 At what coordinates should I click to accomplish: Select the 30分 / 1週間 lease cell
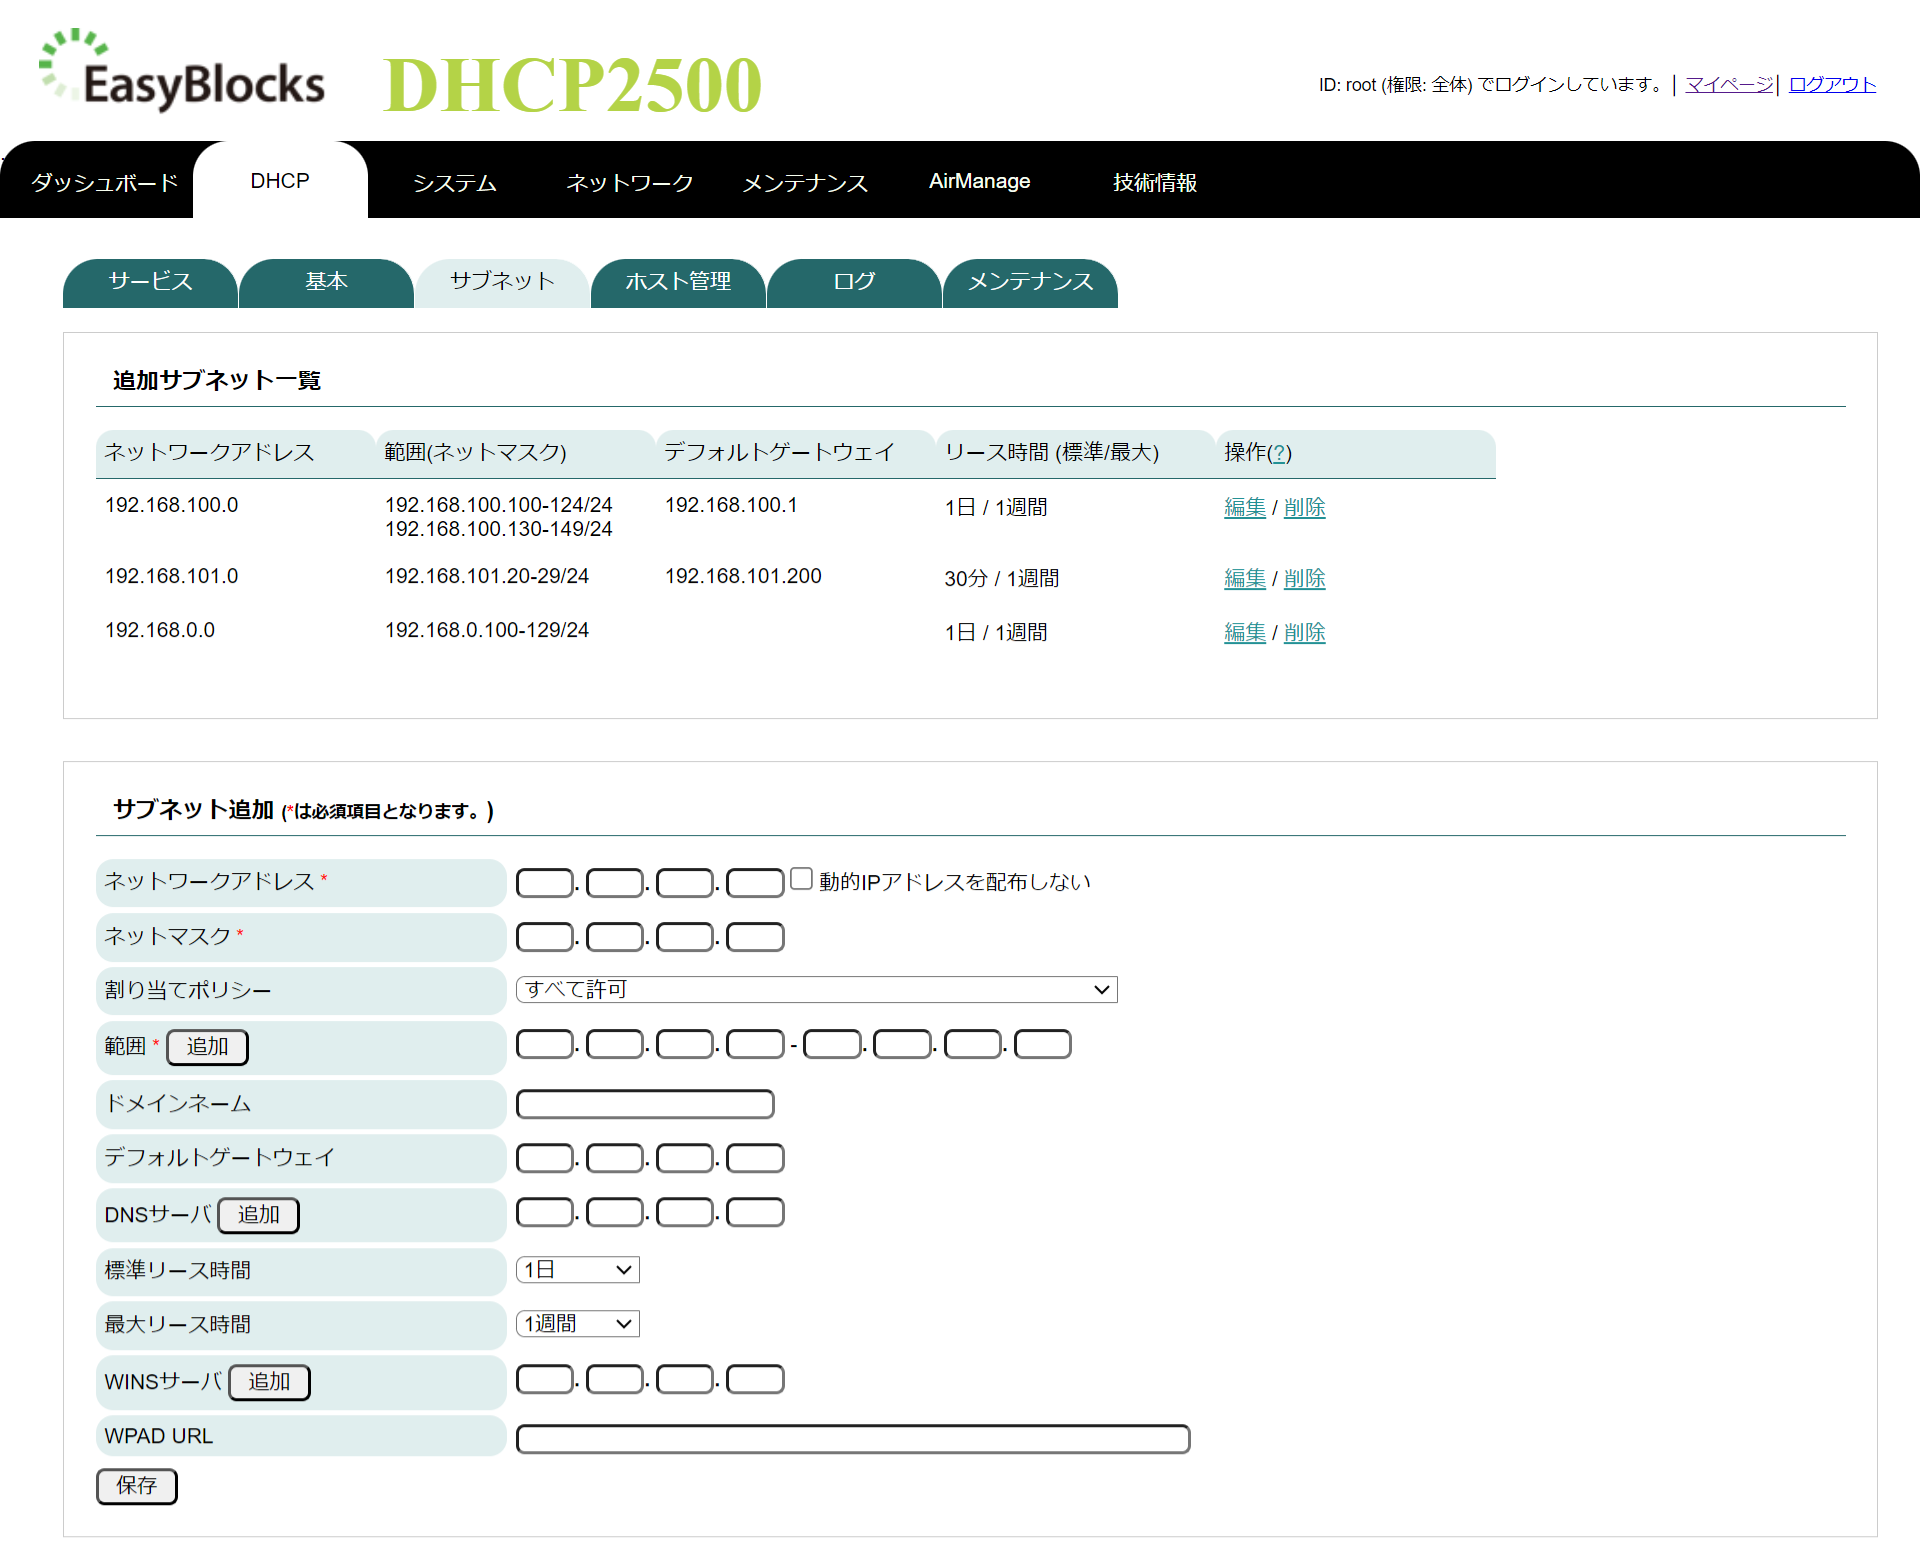point(1002,579)
